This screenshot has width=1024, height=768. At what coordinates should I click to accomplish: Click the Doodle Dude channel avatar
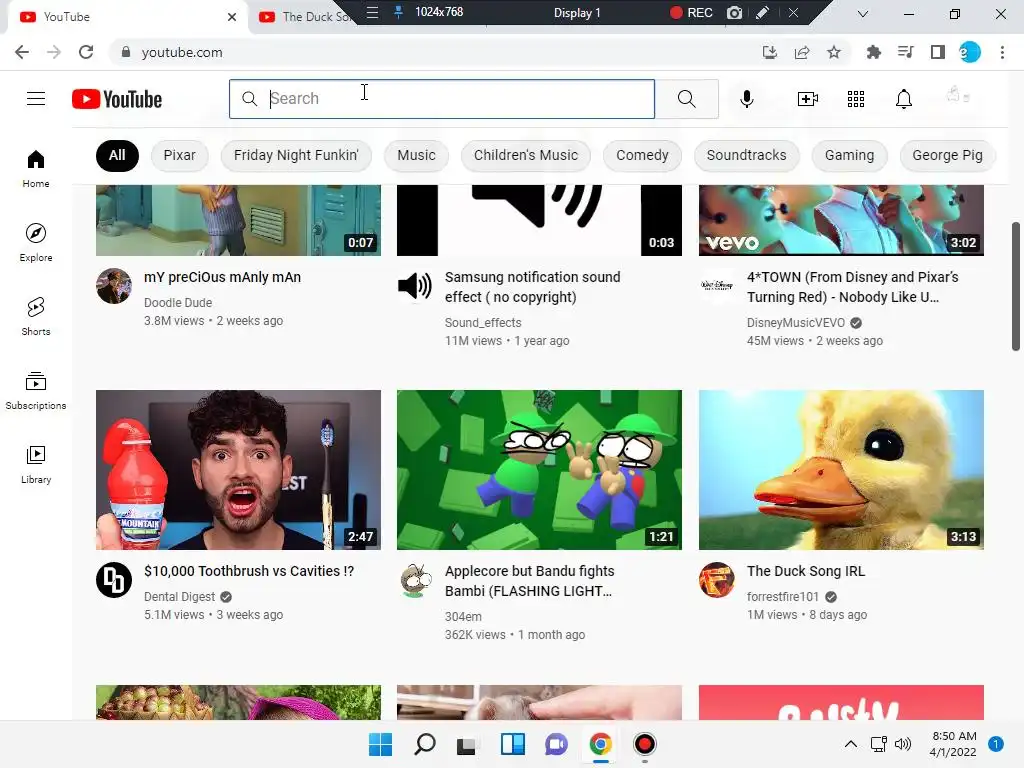[x=114, y=286]
